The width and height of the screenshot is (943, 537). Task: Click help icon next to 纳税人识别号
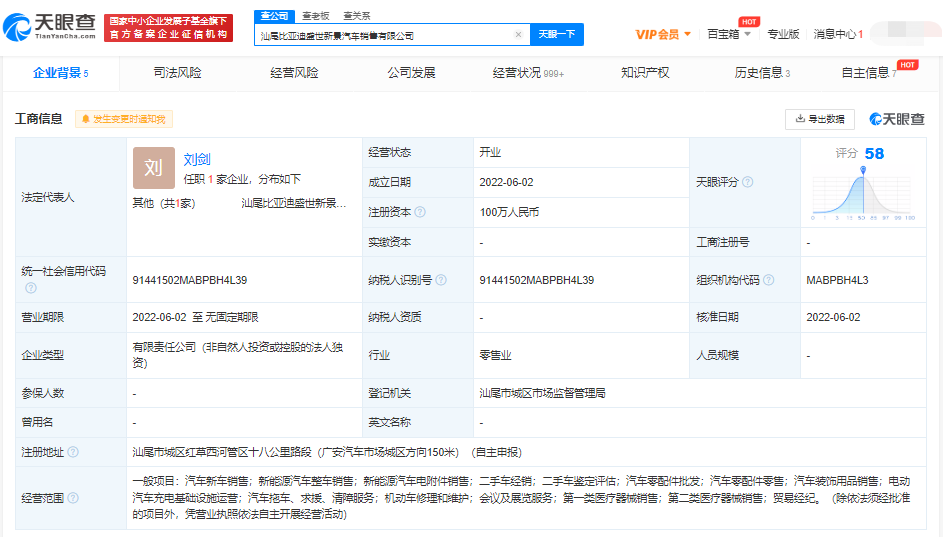click(x=441, y=280)
